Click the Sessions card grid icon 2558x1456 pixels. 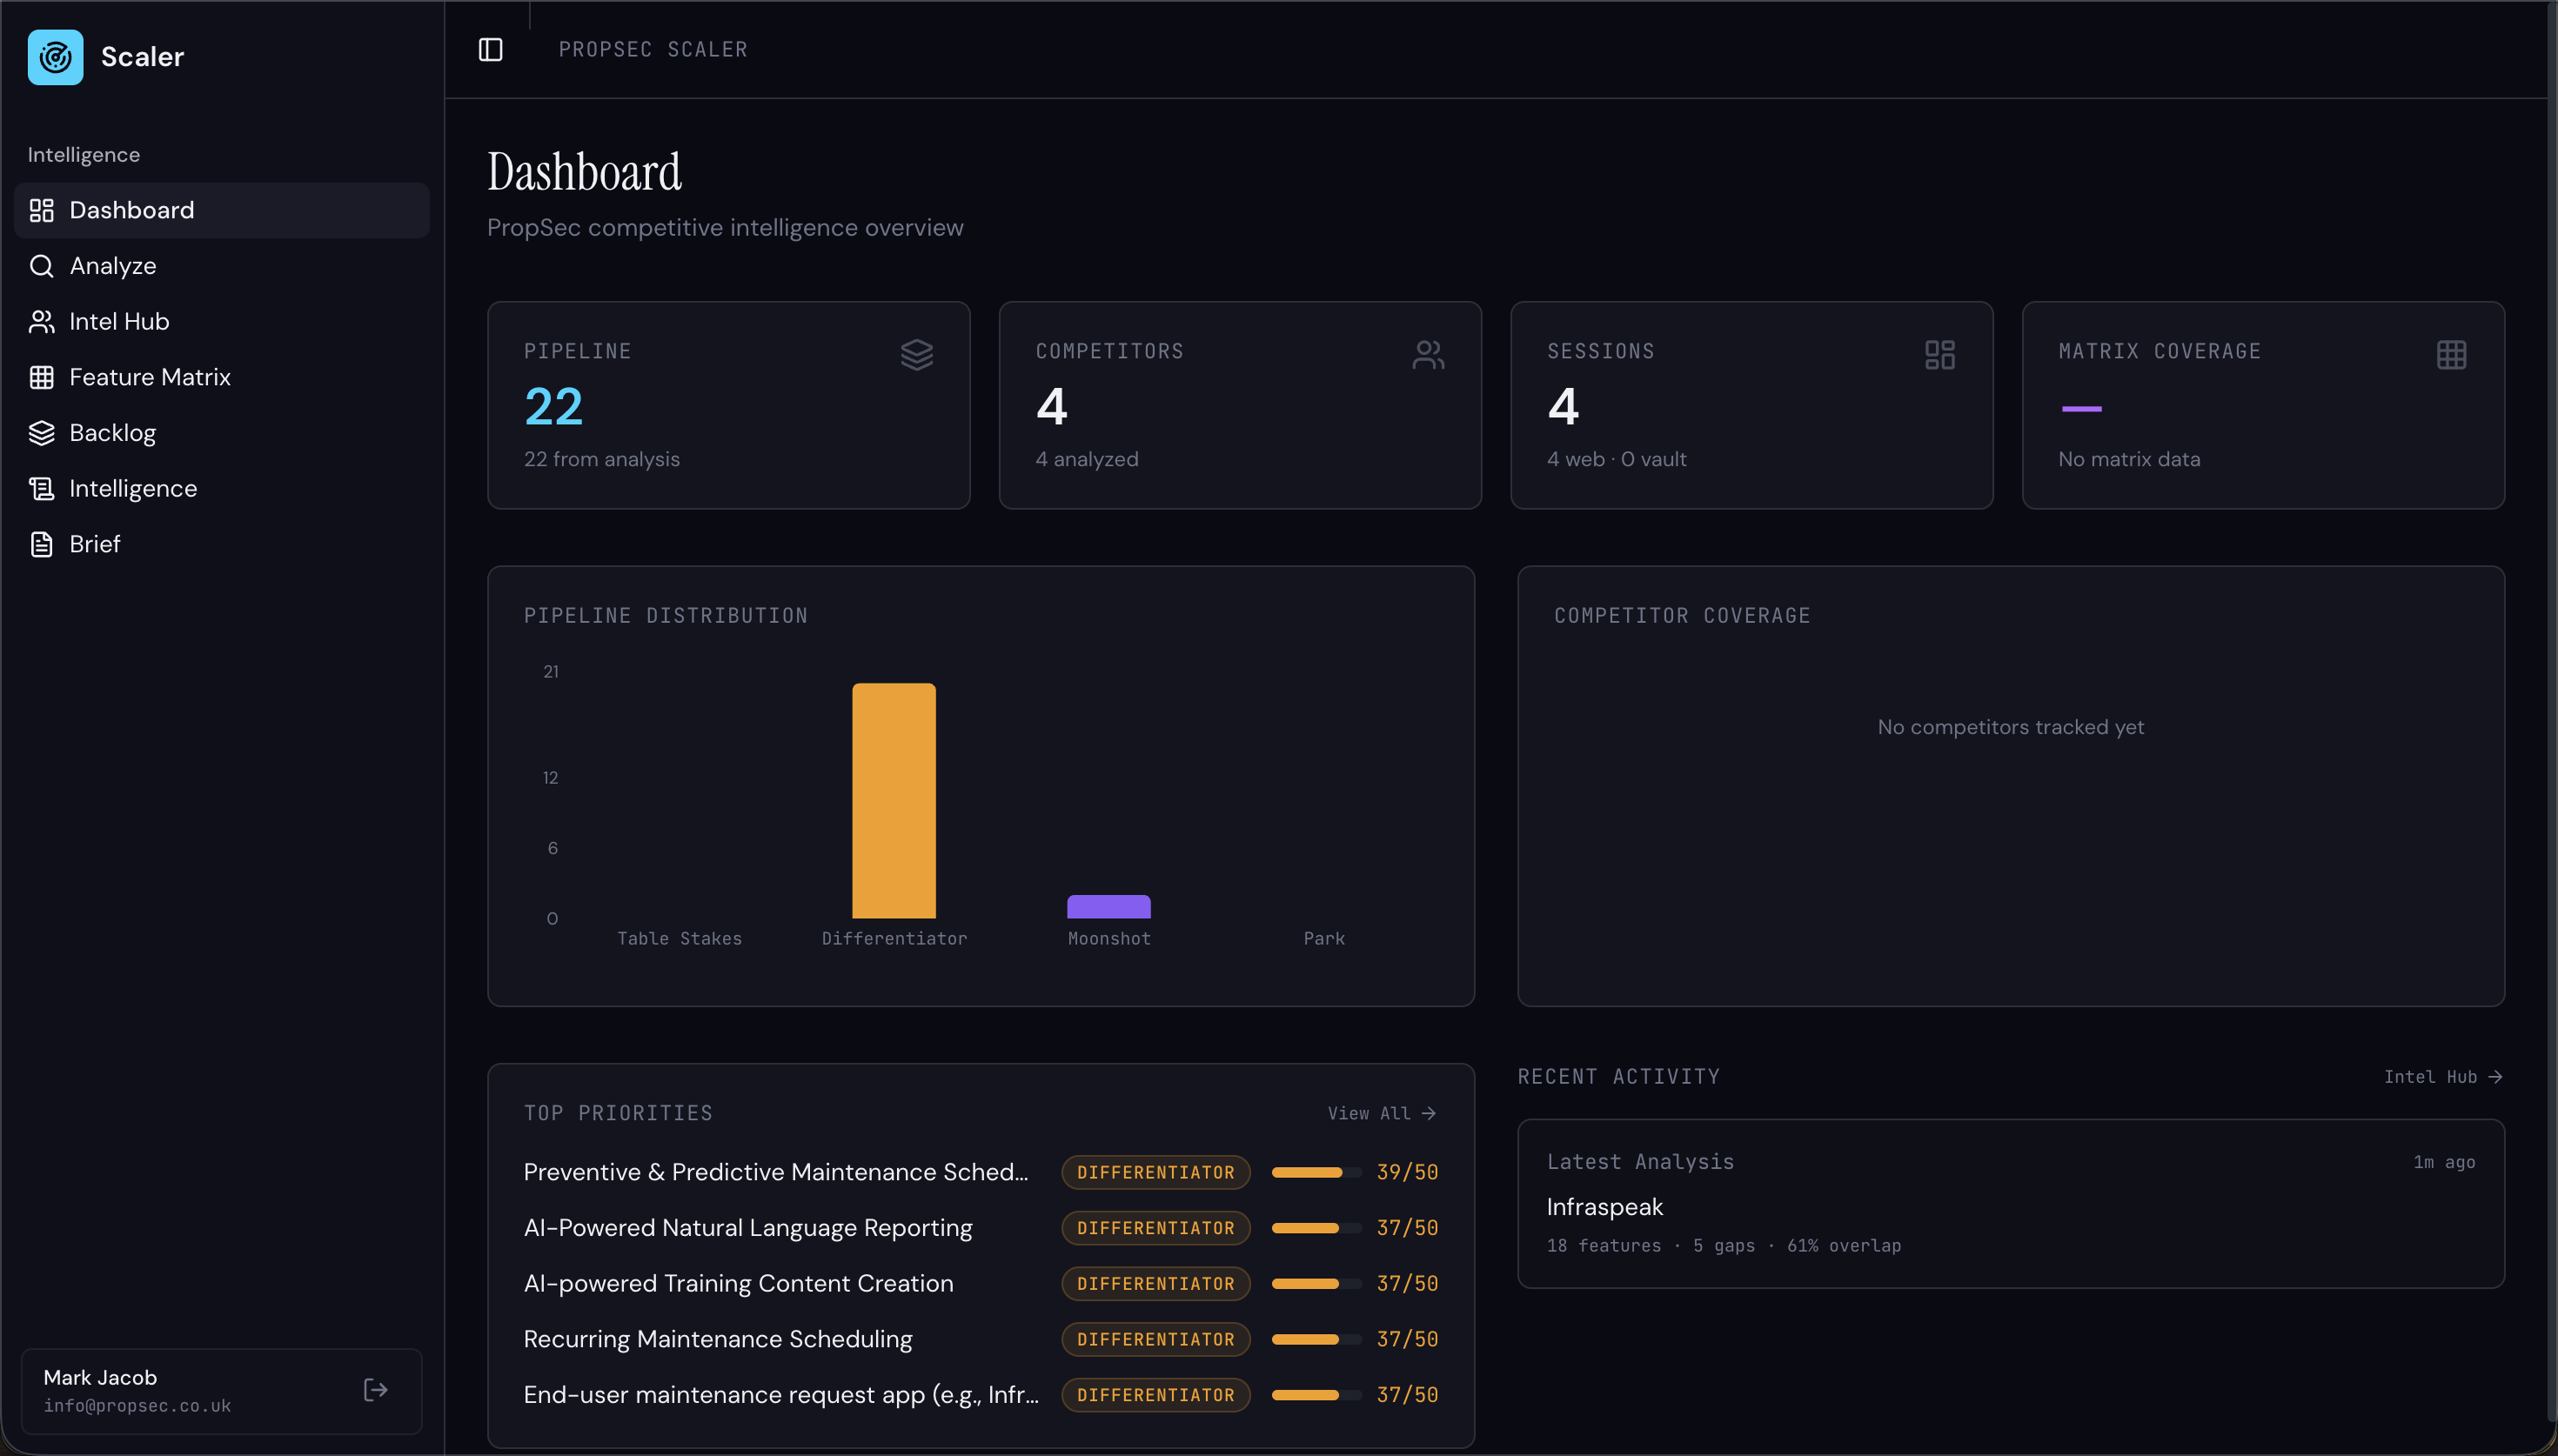[x=1939, y=355]
